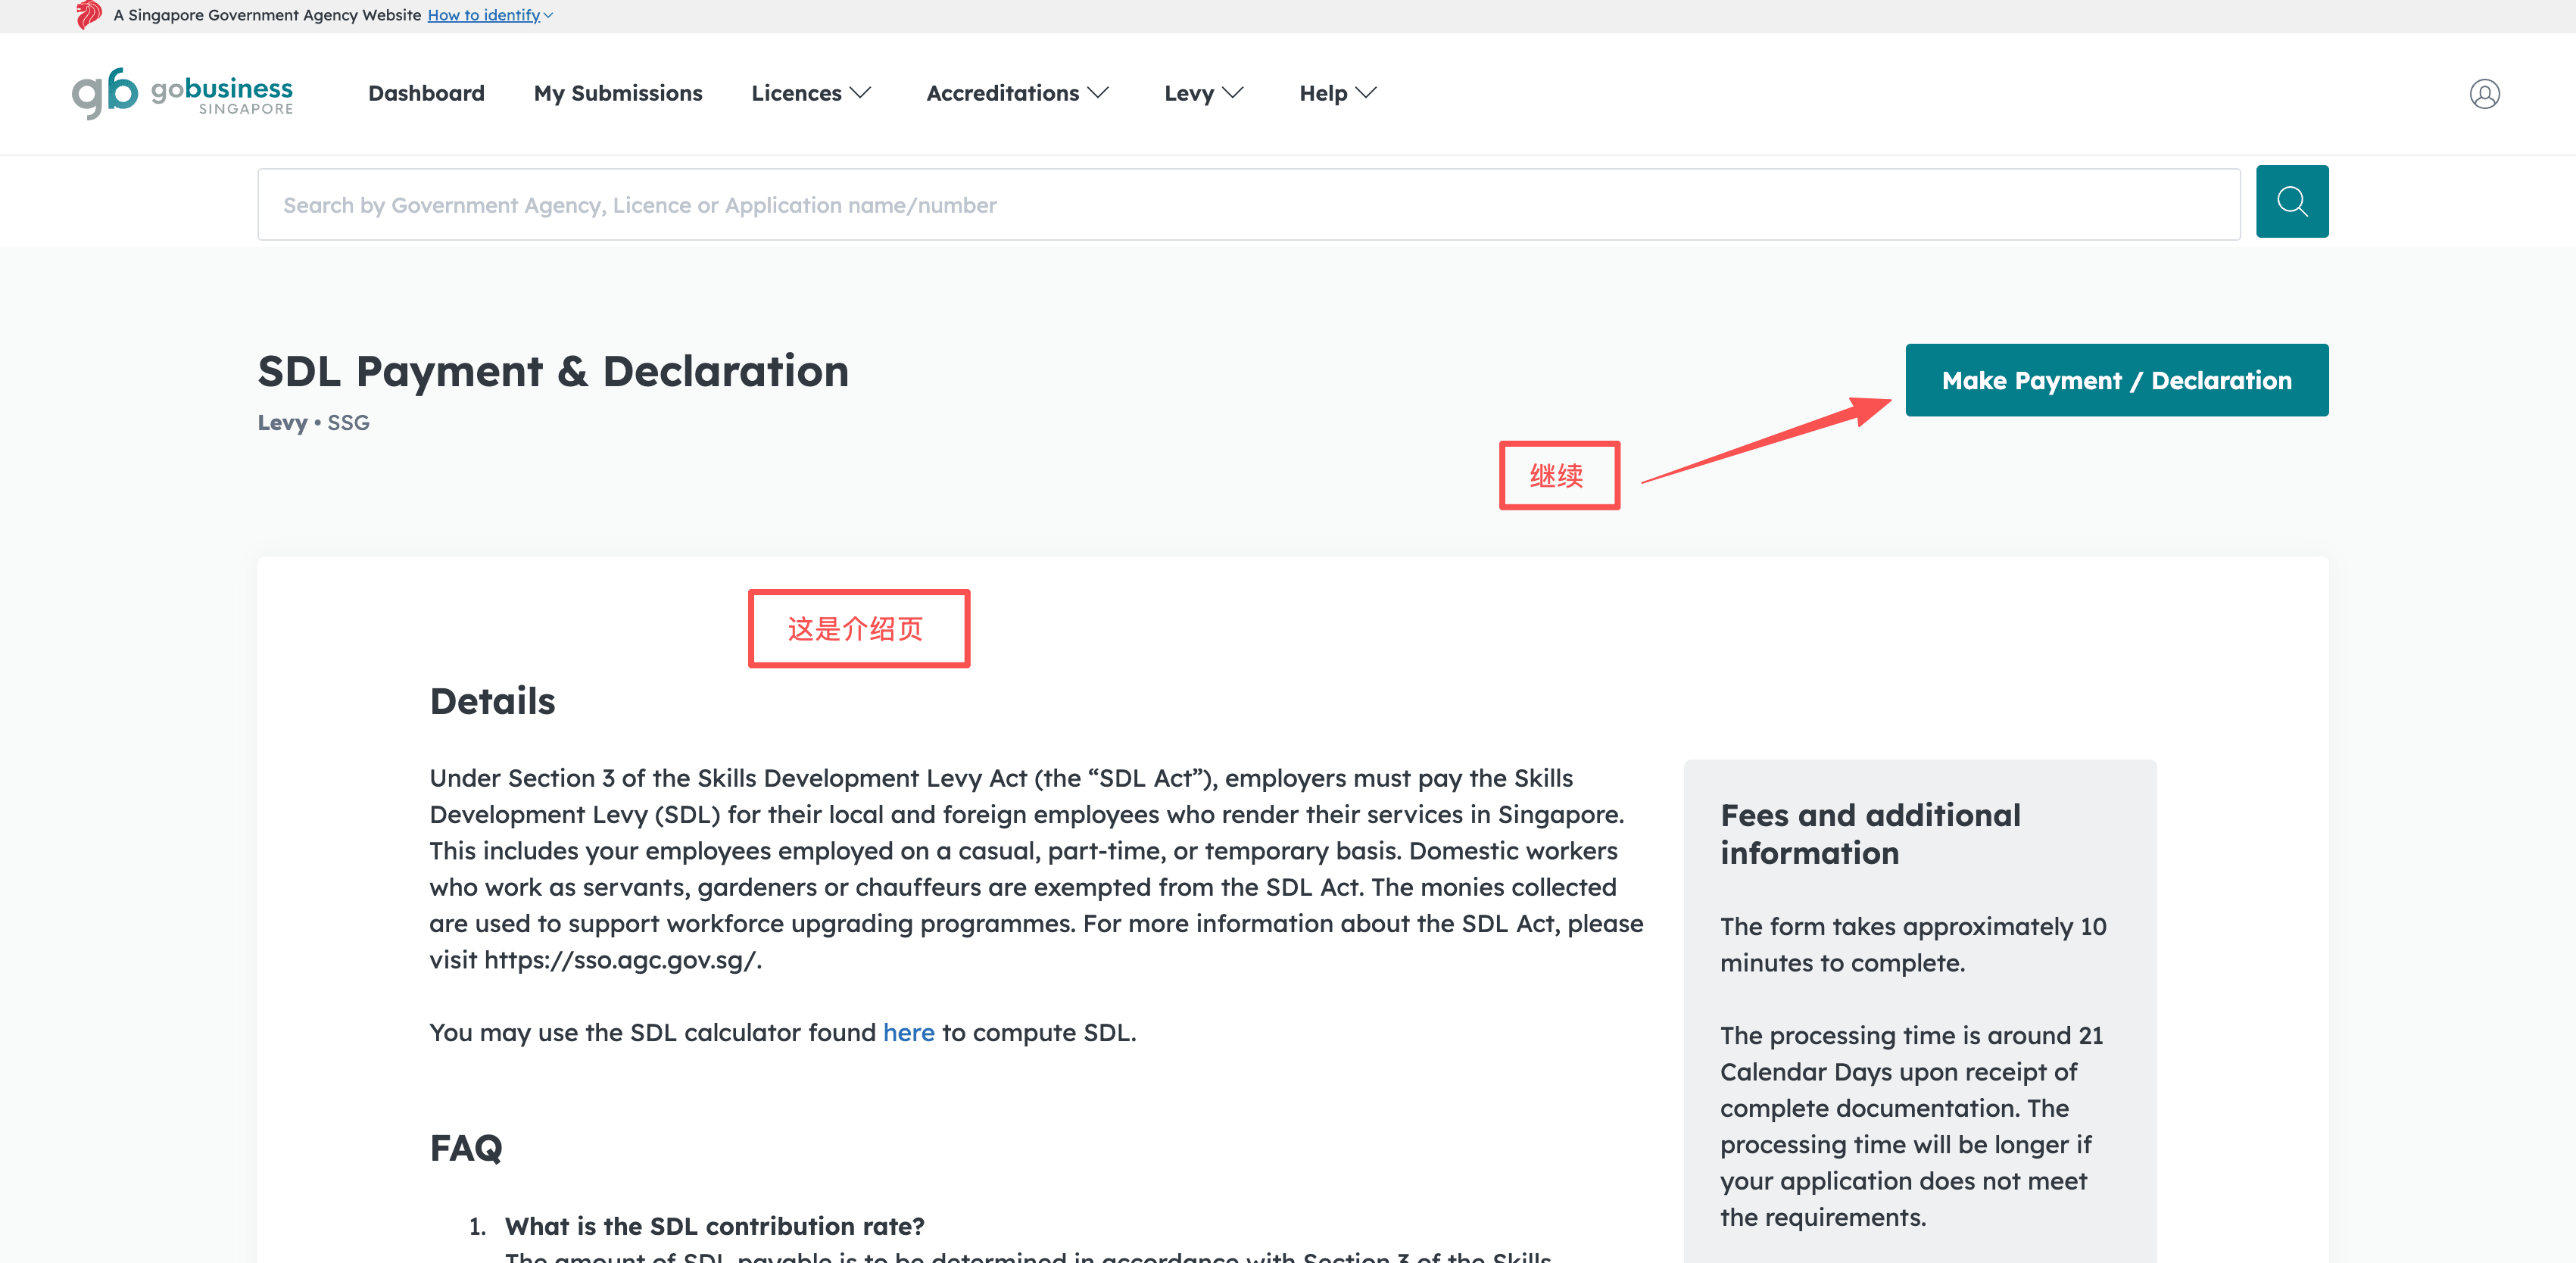Click the 'What is the SDL contribution rate?' question
Image resolution: width=2576 pixels, height=1263 pixels.
[714, 1226]
